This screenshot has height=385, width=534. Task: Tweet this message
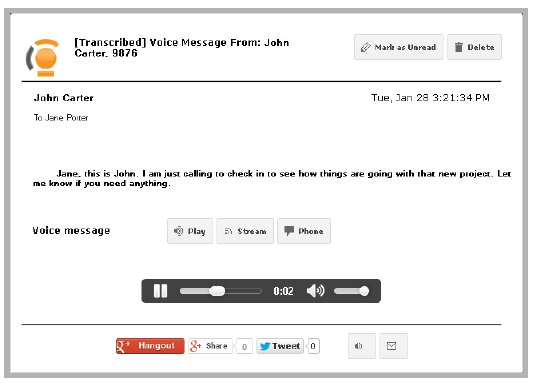point(280,346)
